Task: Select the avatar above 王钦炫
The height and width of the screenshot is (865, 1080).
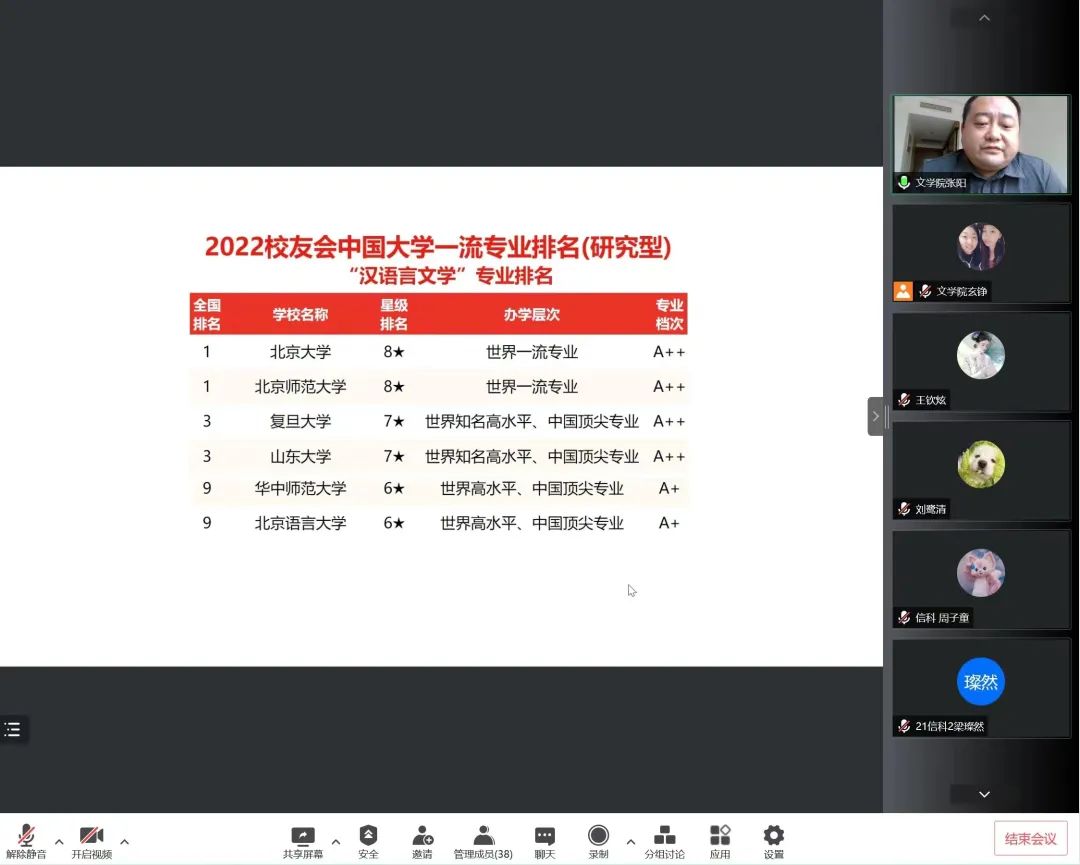Action: [x=981, y=355]
